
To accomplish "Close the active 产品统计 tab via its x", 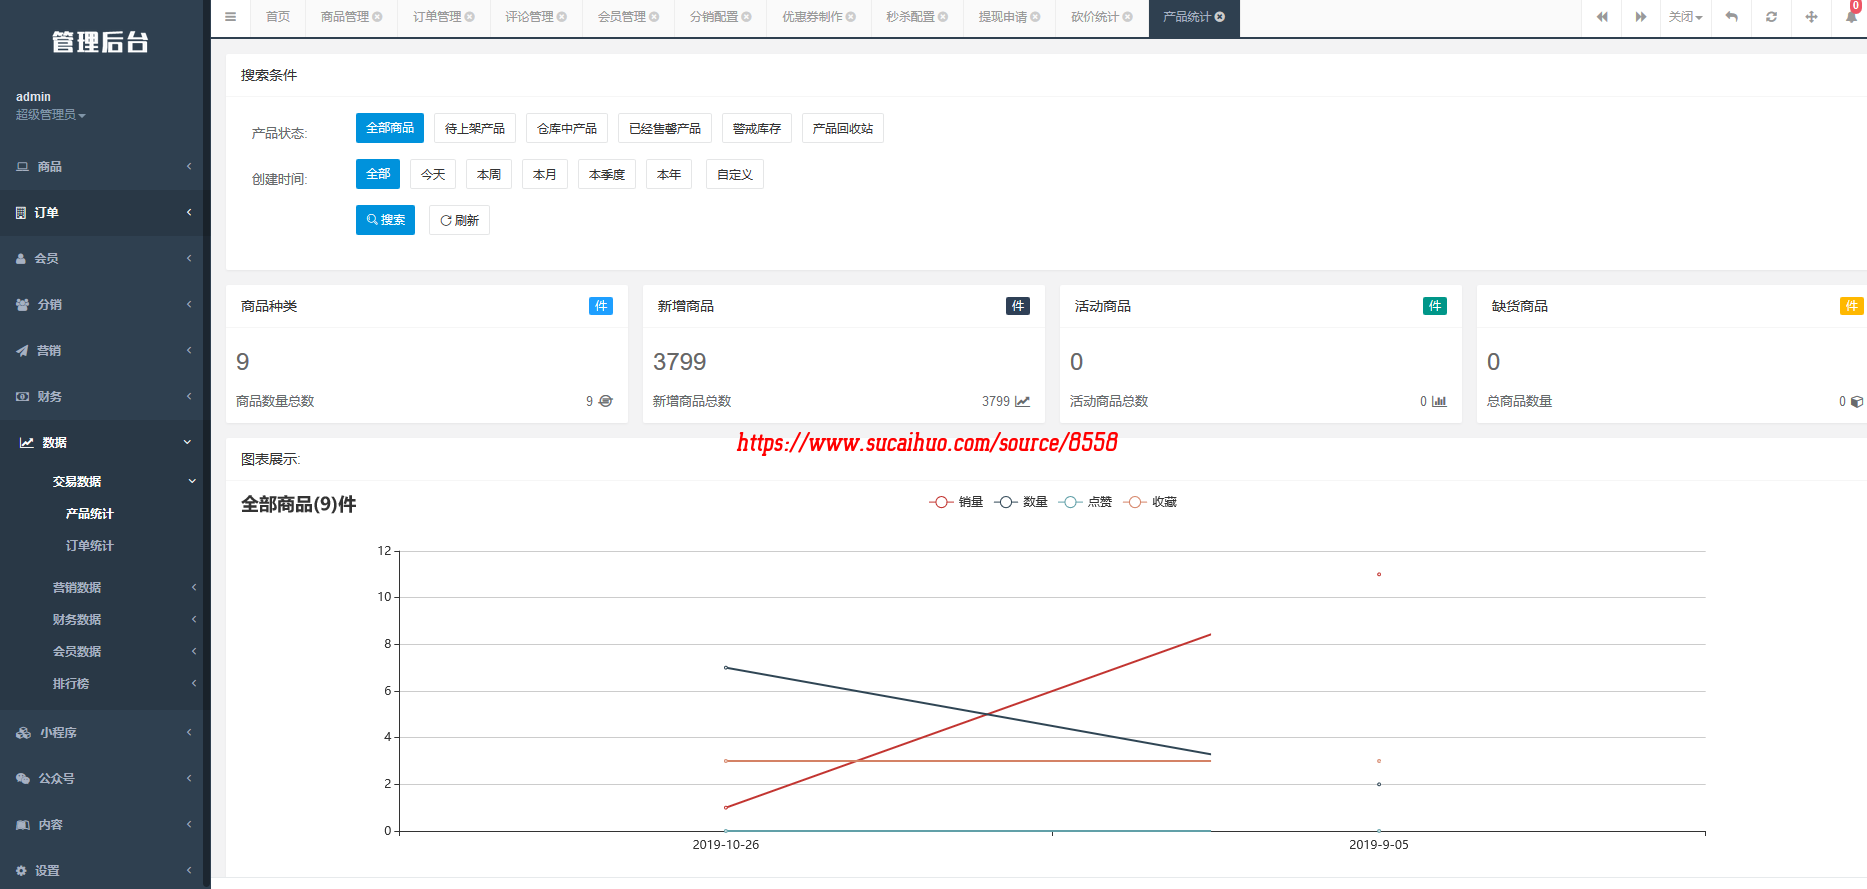I will pyautogui.click(x=1220, y=17).
